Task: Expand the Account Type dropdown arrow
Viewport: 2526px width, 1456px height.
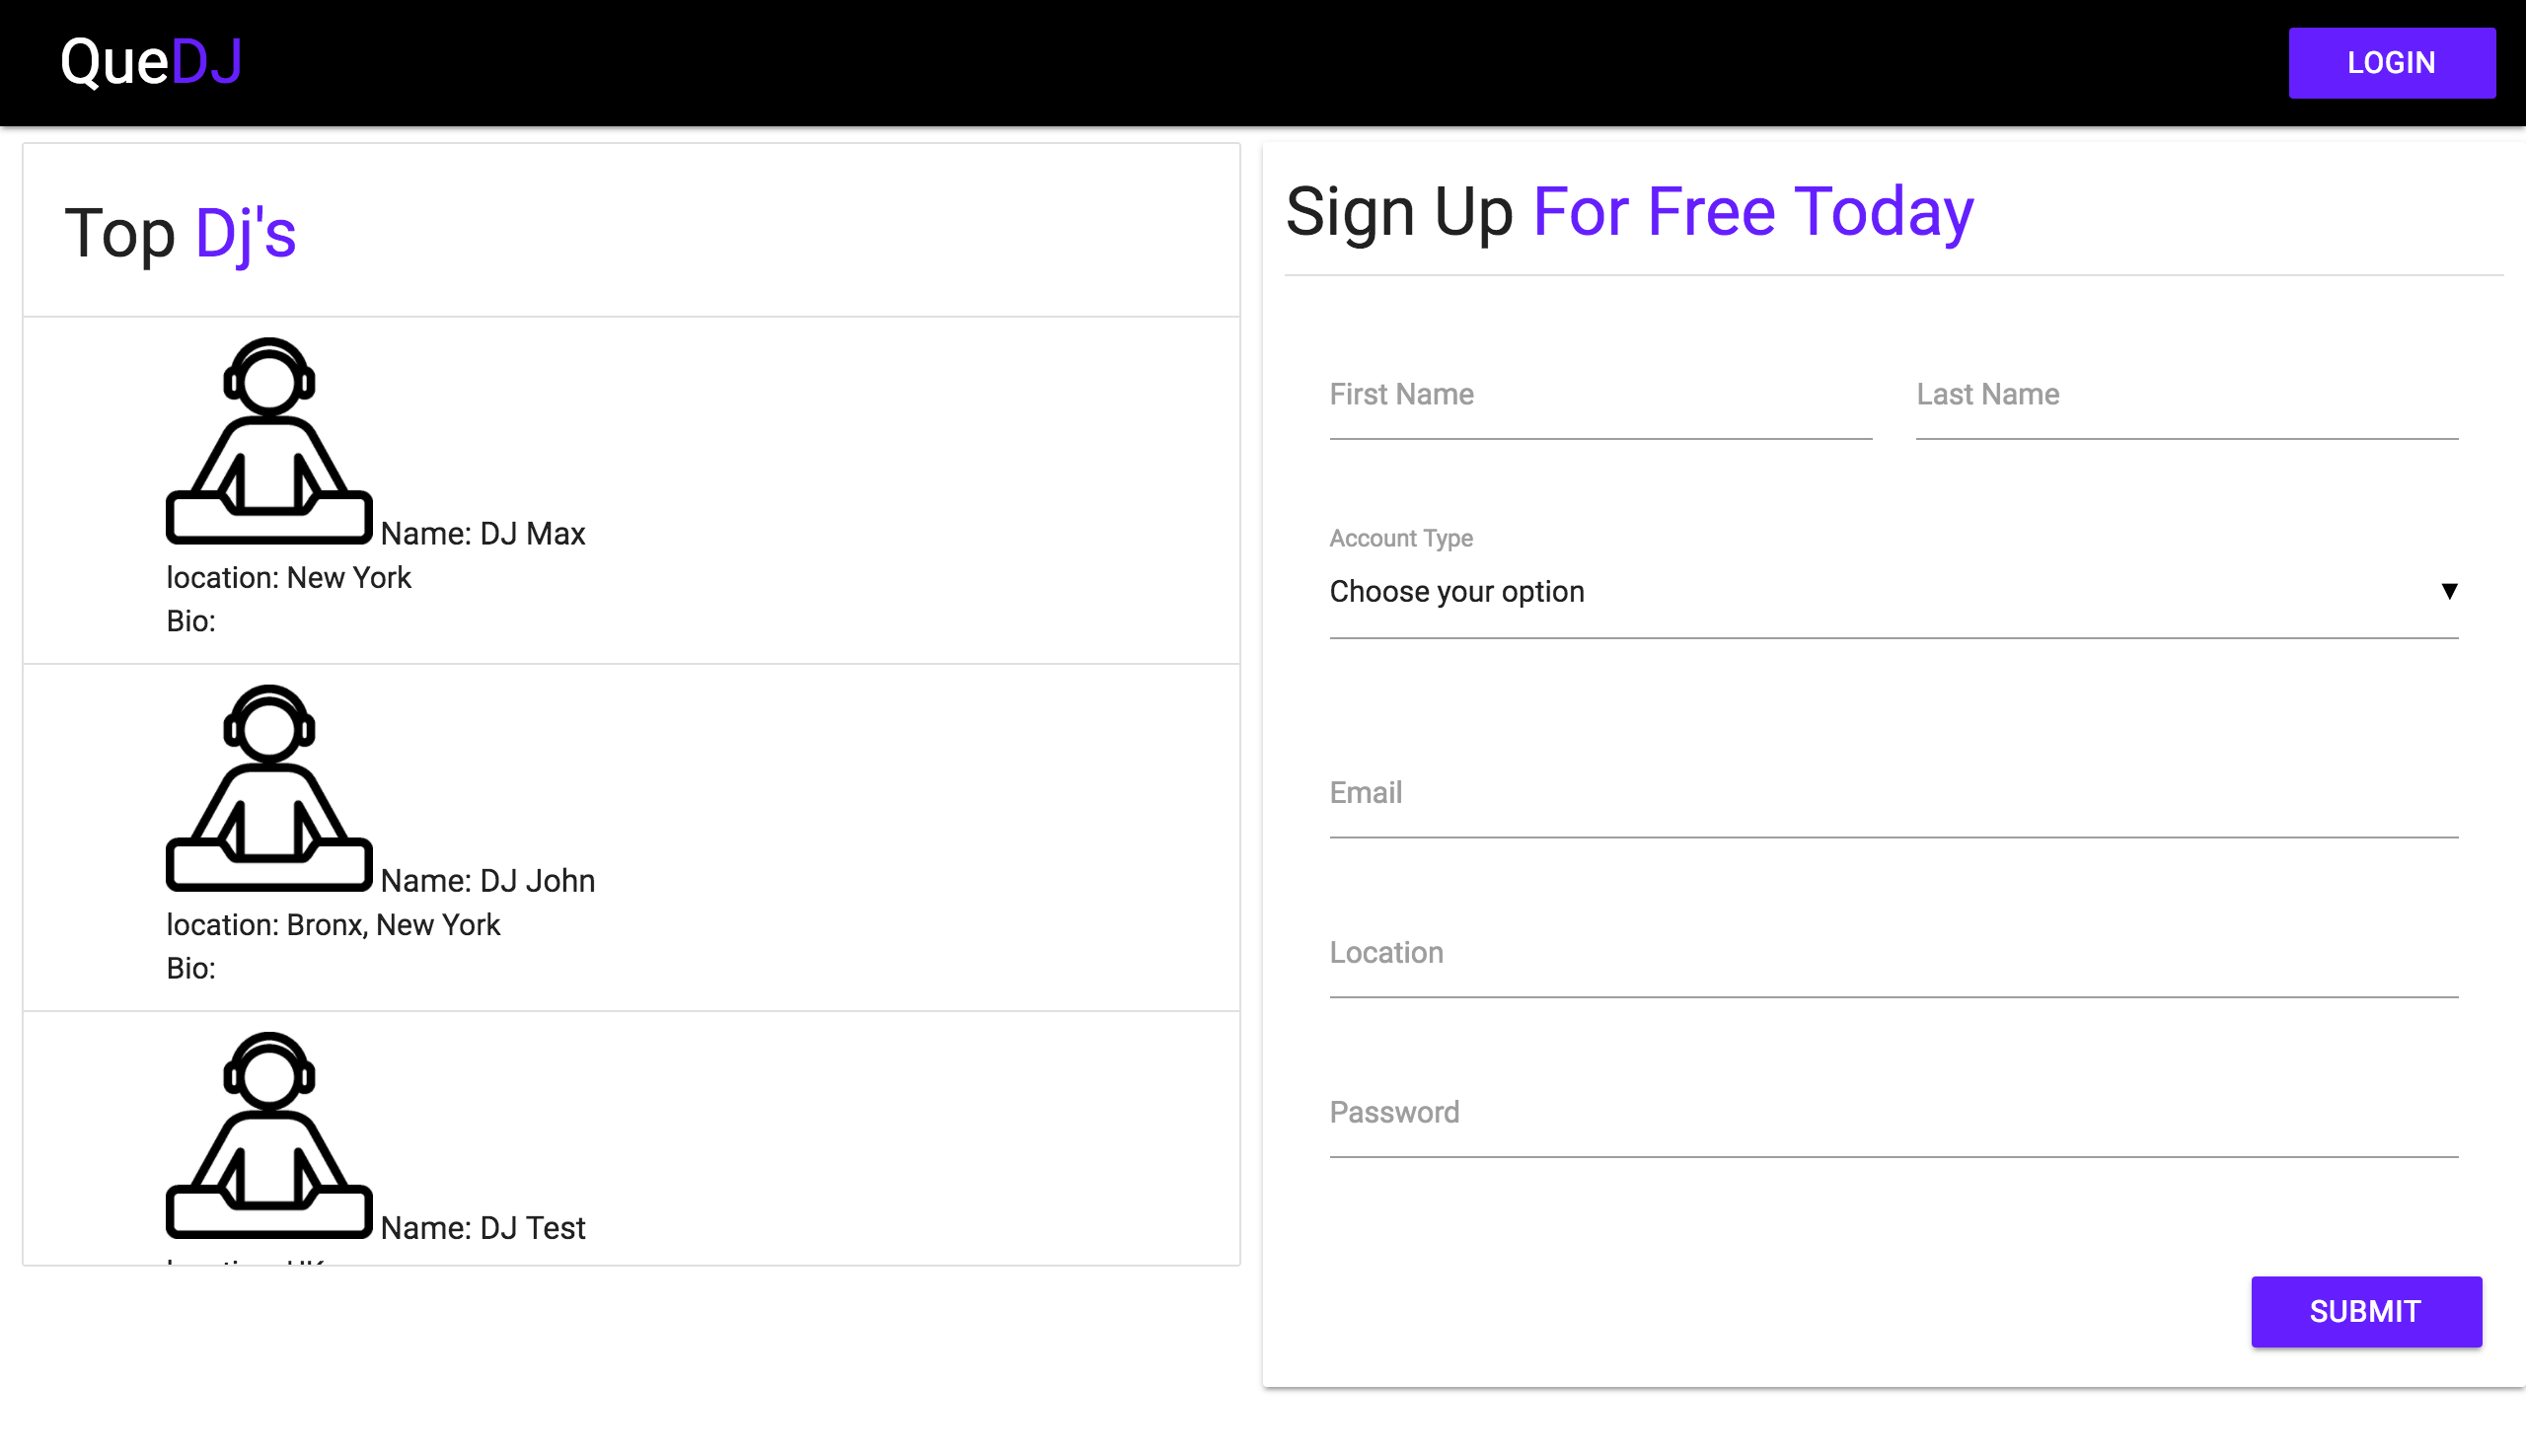Action: click(2448, 591)
